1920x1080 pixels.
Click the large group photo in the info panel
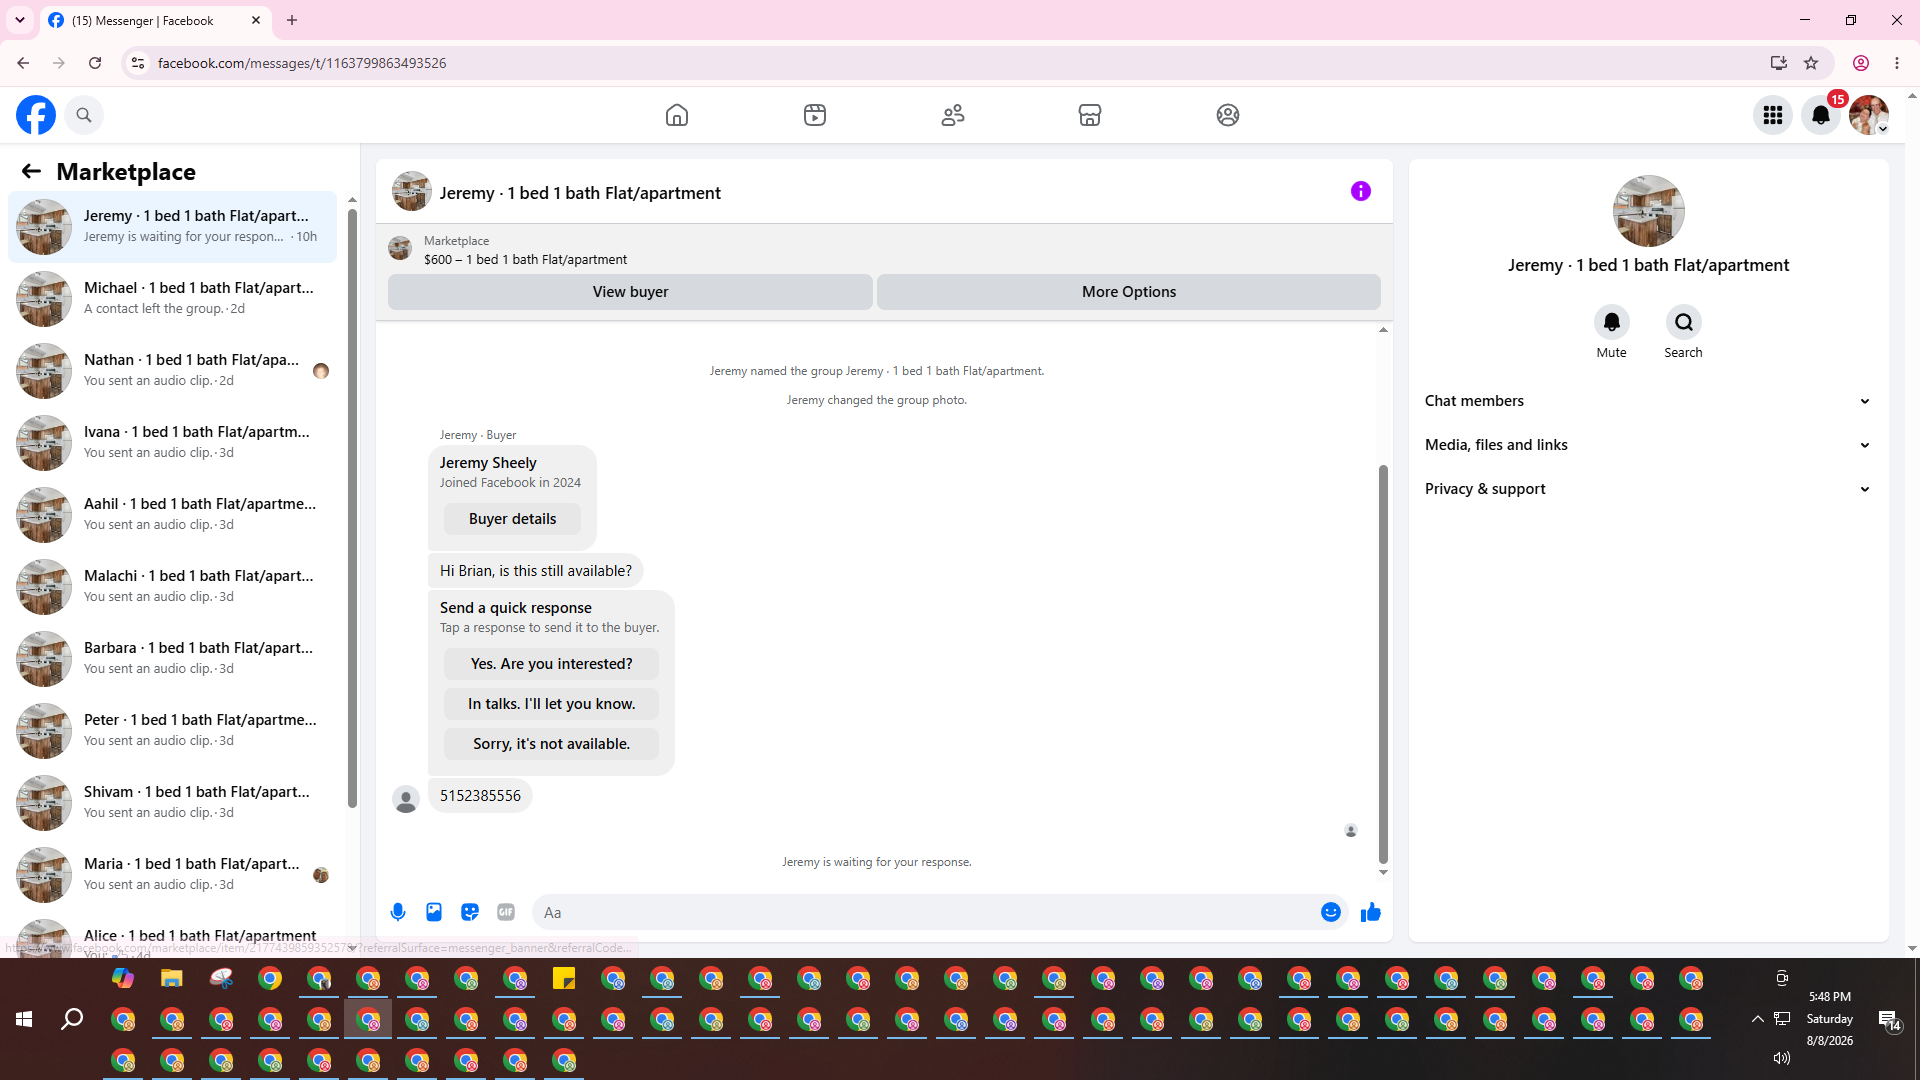[1649, 211]
